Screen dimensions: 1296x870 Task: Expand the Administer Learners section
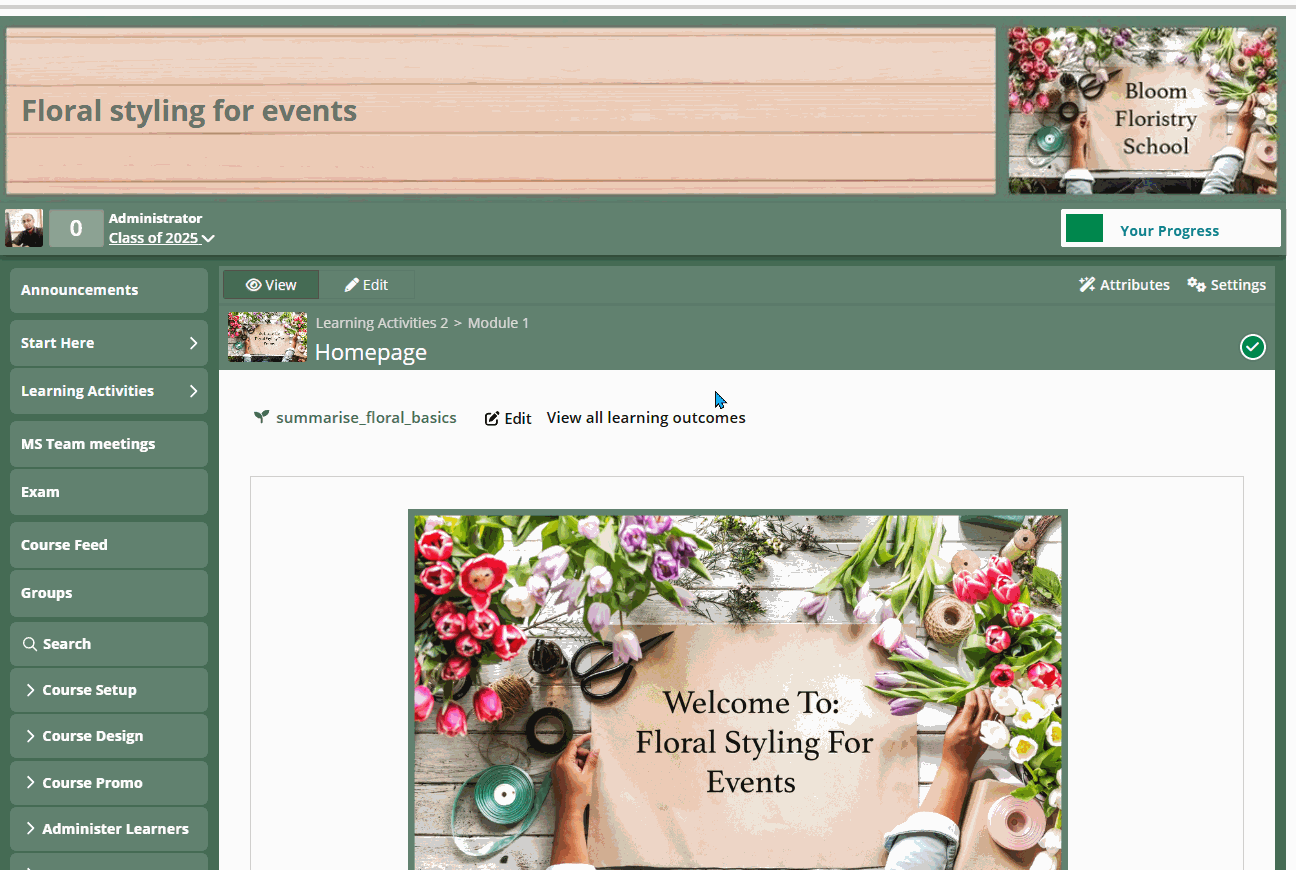(109, 829)
